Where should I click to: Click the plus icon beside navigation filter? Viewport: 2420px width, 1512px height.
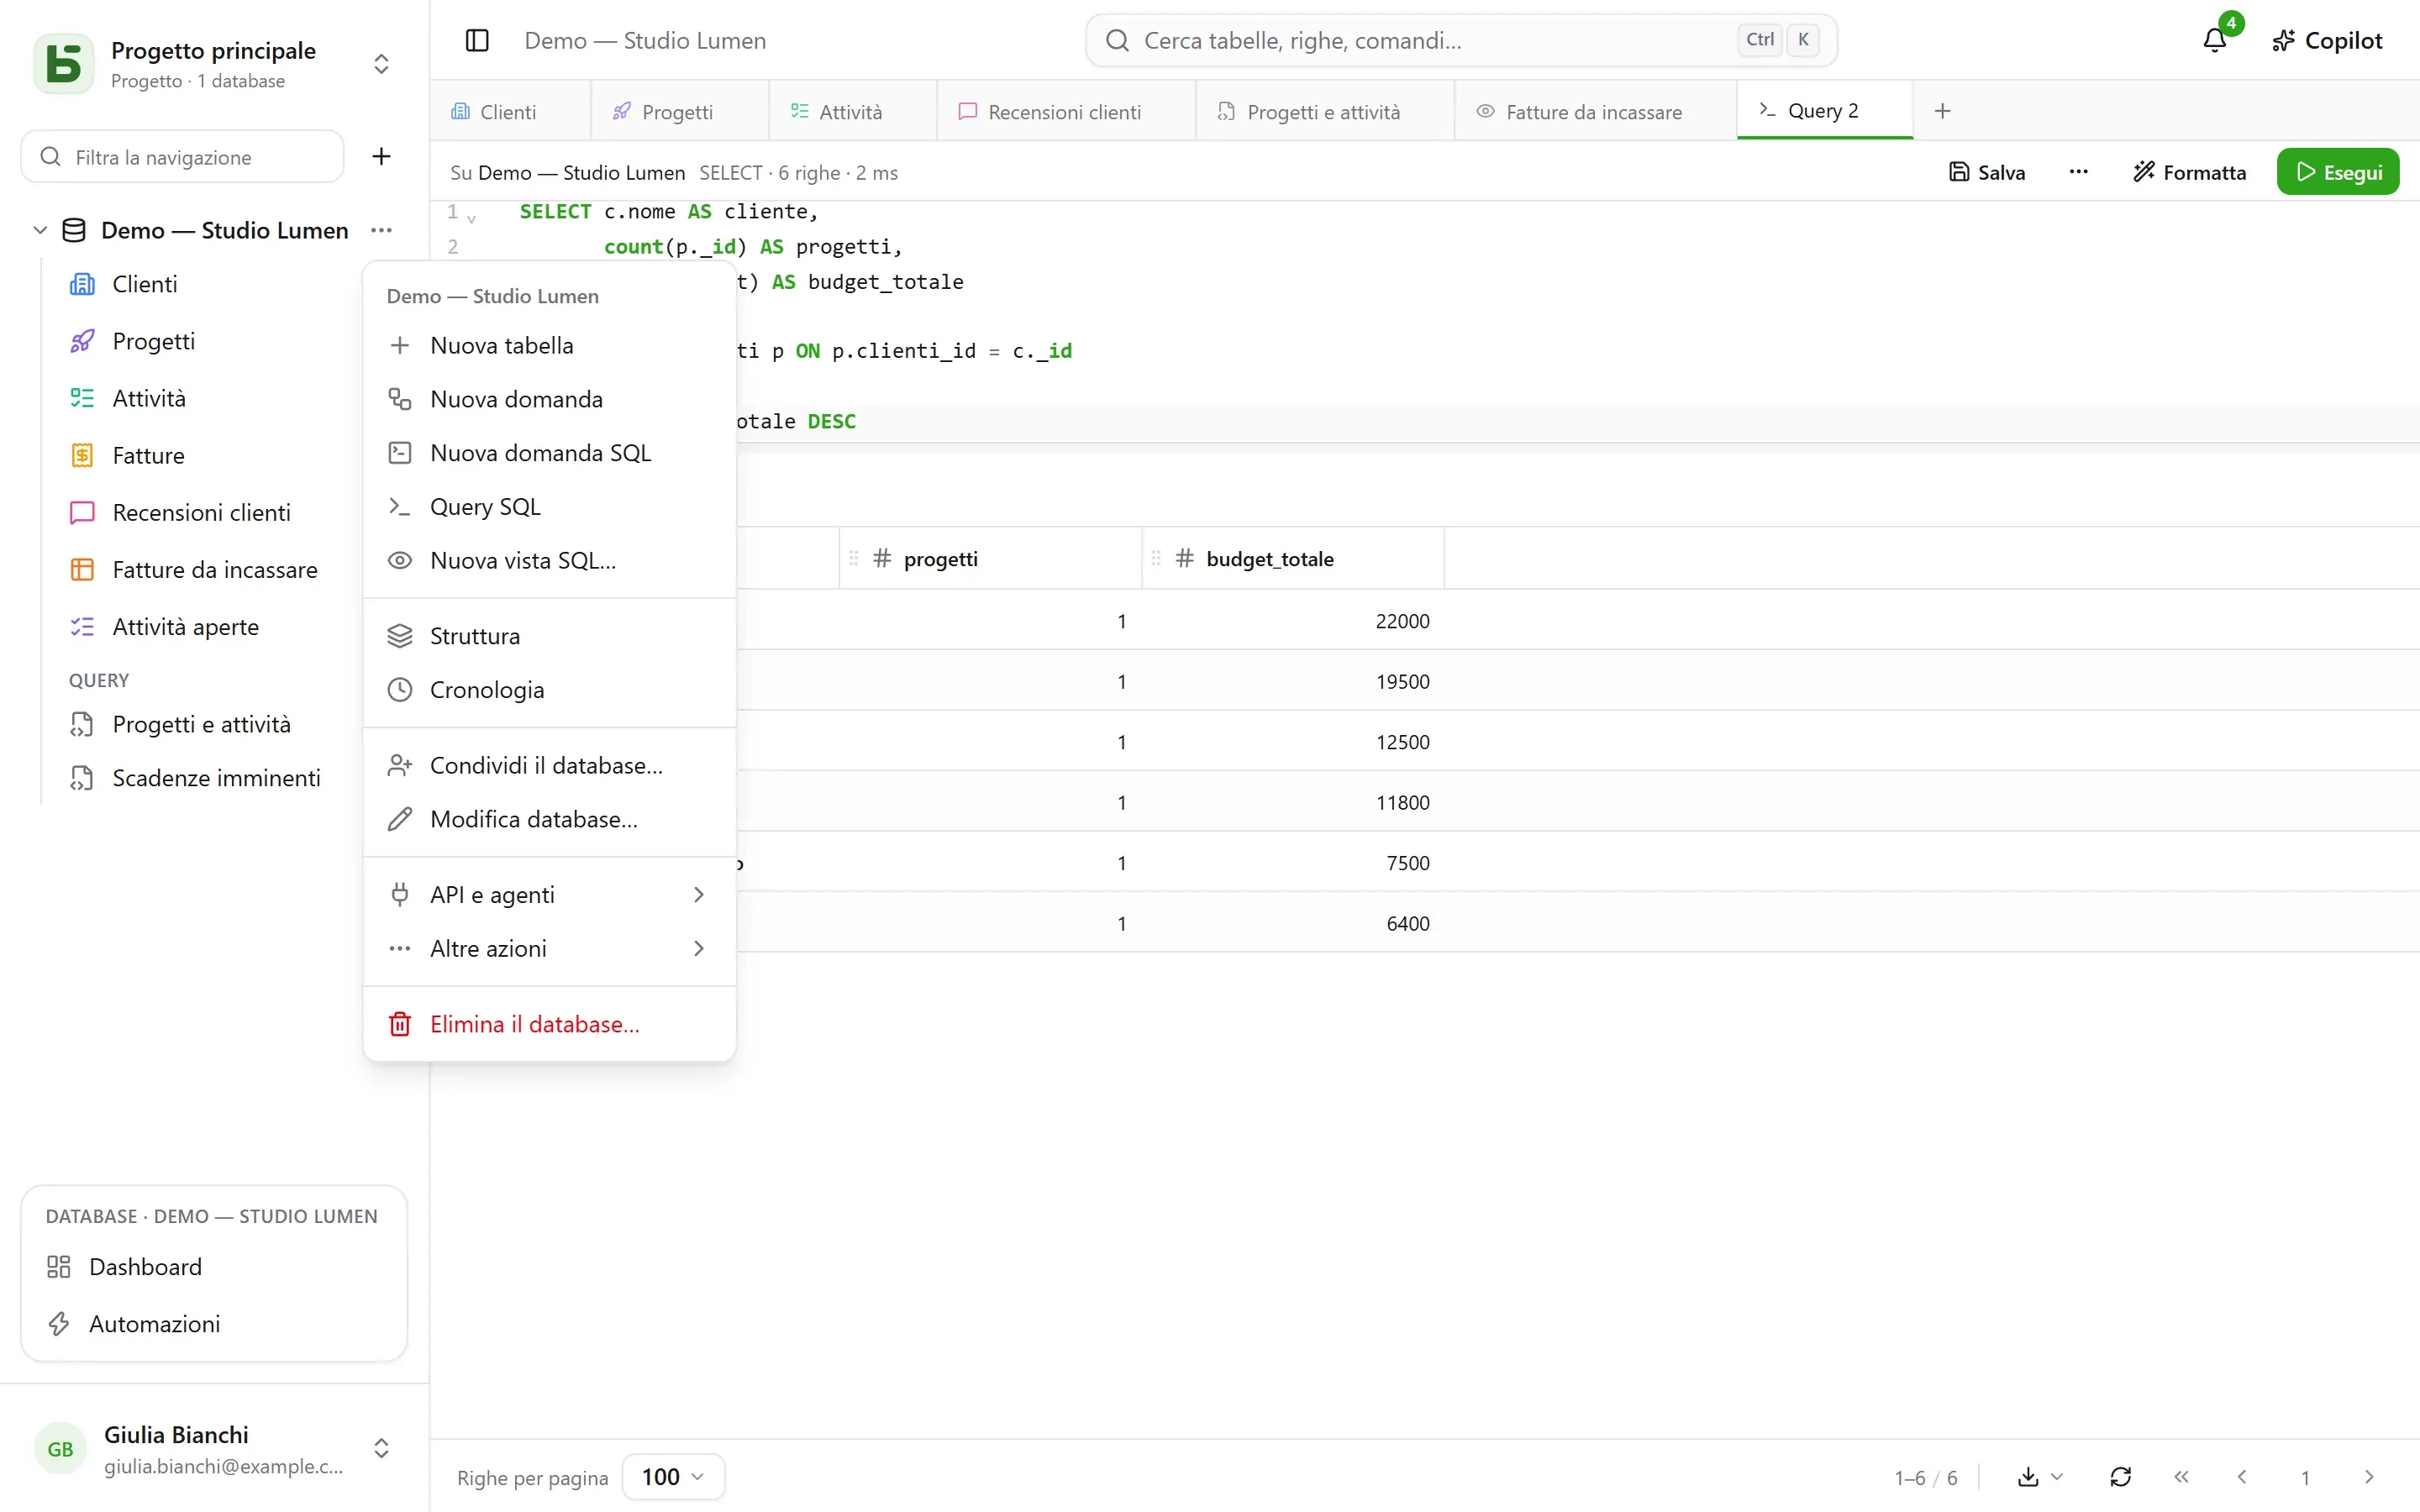[x=381, y=156]
